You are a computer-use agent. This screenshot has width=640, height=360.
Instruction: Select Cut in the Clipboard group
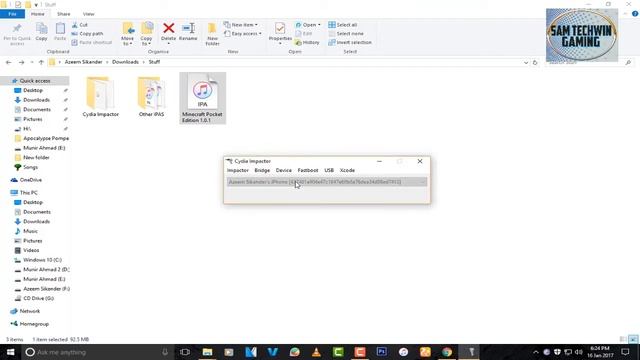click(80, 25)
